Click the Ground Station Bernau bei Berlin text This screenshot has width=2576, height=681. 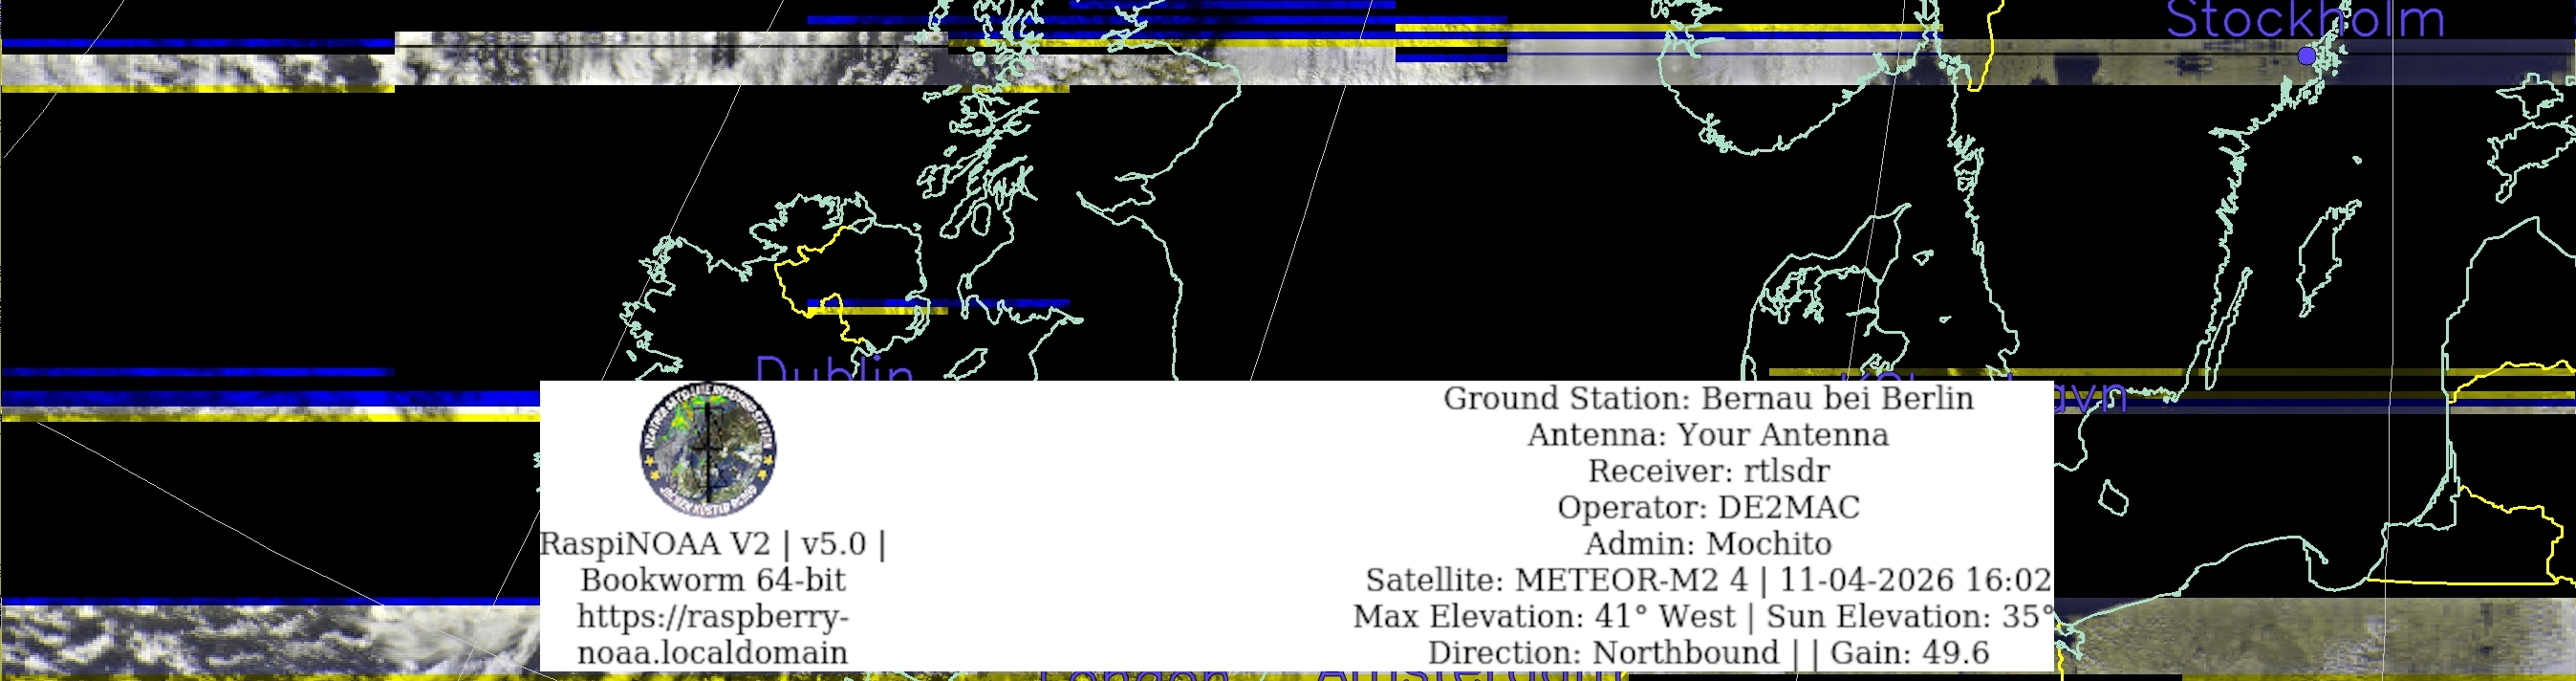[1708, 398]
